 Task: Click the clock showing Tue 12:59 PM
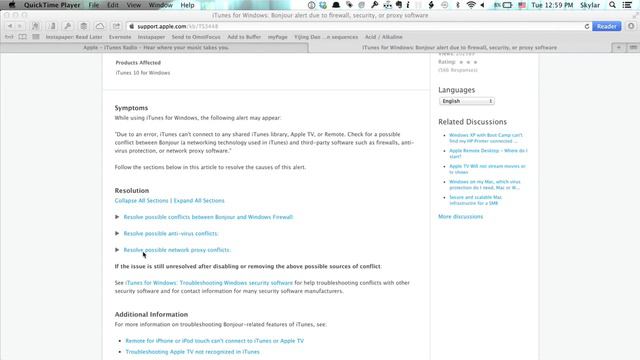(552, 5)
